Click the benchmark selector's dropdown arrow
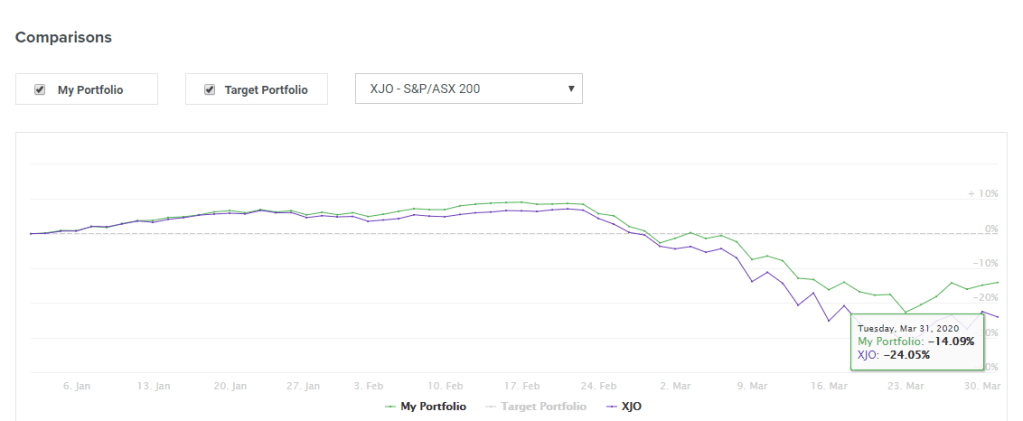This screenshot has width=1023, height=421. pos(571,88)
